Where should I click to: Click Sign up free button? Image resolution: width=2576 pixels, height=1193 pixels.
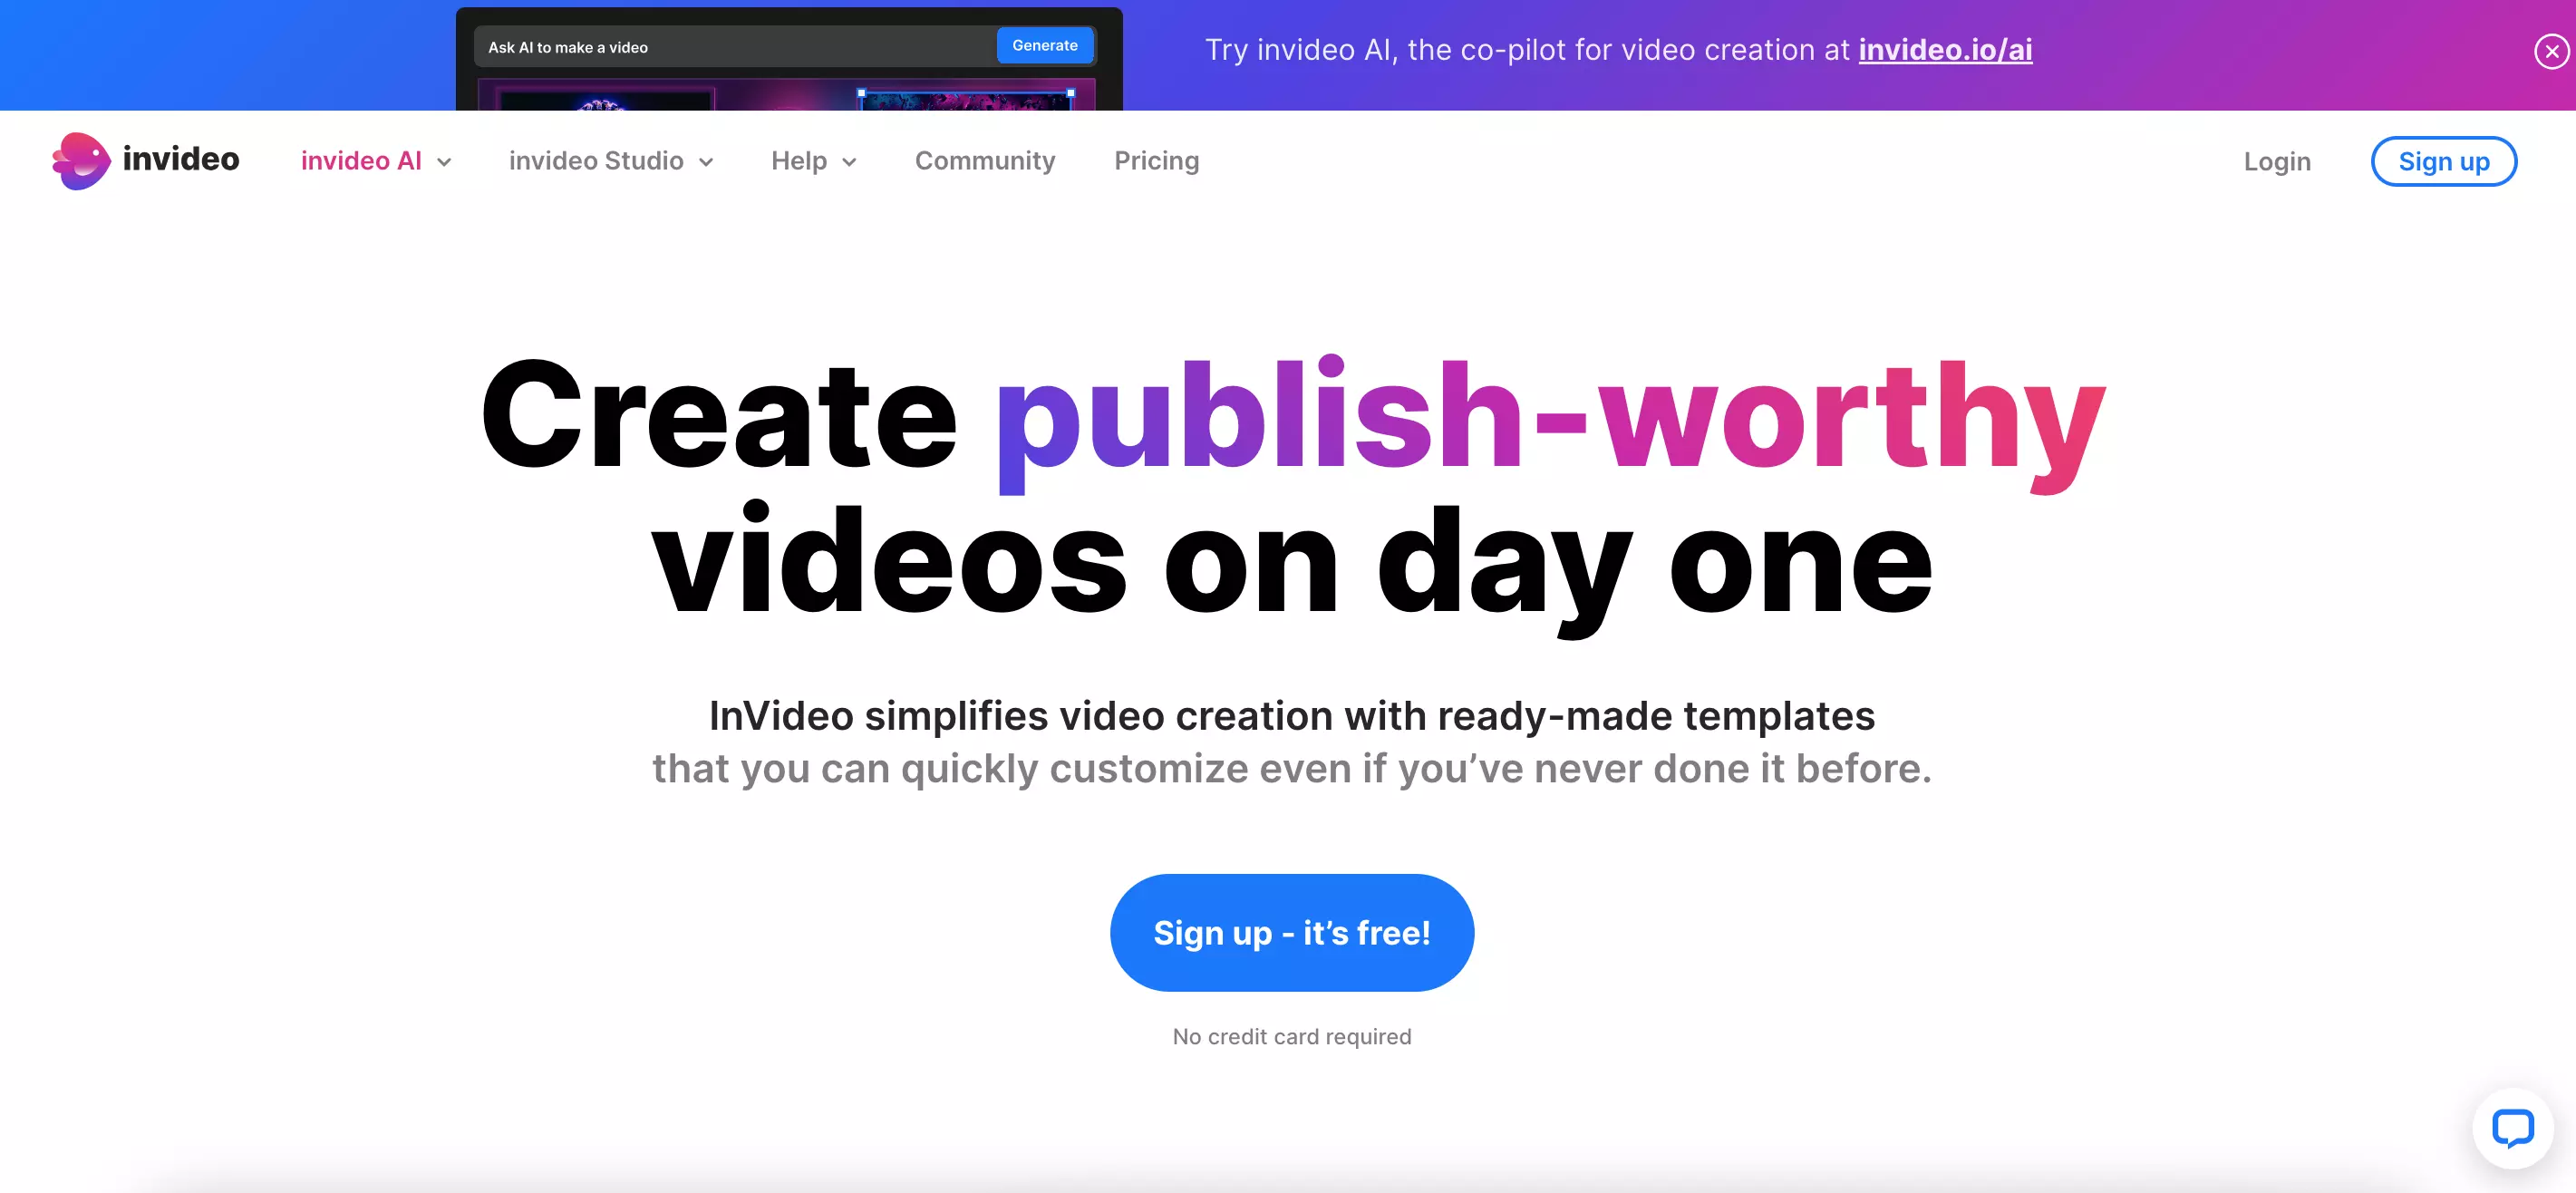point(1292,934)
